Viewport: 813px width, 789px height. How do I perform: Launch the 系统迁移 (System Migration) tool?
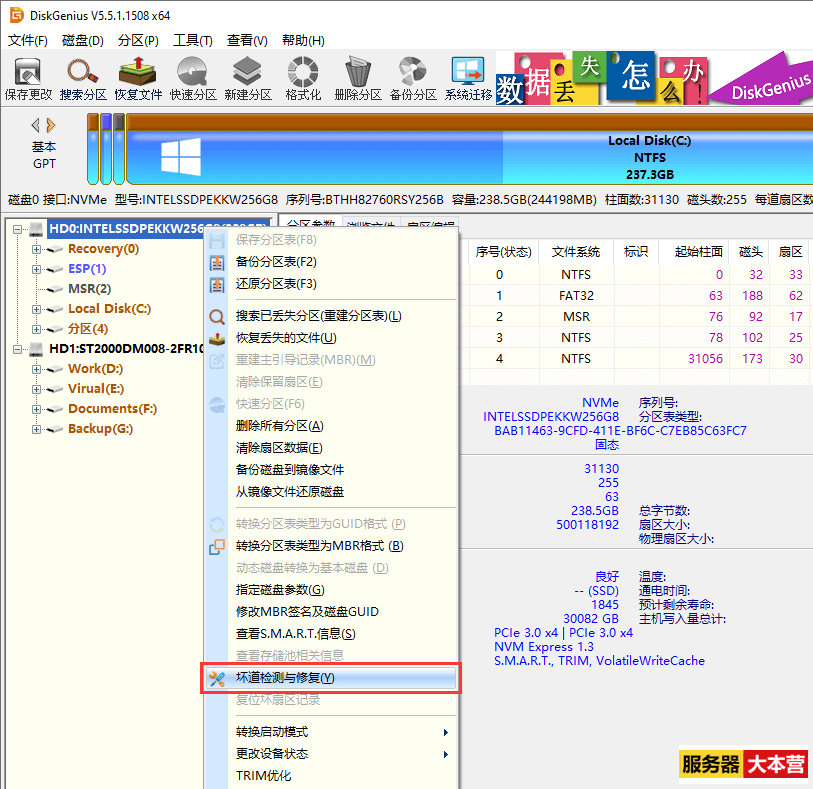click(x=468, y=79)
